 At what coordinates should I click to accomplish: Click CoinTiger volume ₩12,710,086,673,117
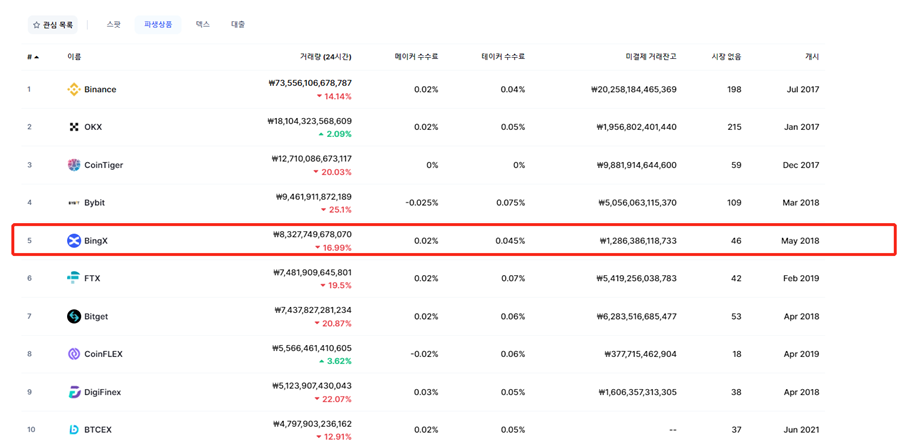click(311, 159)
